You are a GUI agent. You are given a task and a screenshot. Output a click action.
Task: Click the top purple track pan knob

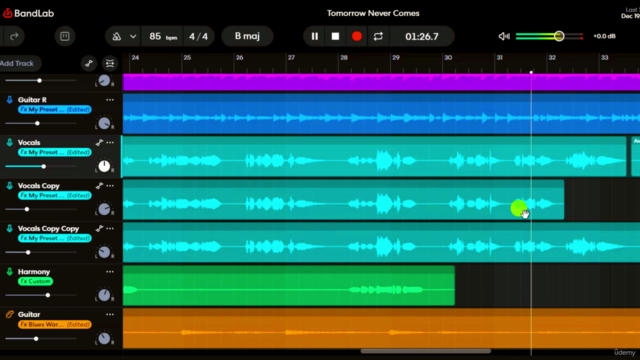[x=104, y=80]
